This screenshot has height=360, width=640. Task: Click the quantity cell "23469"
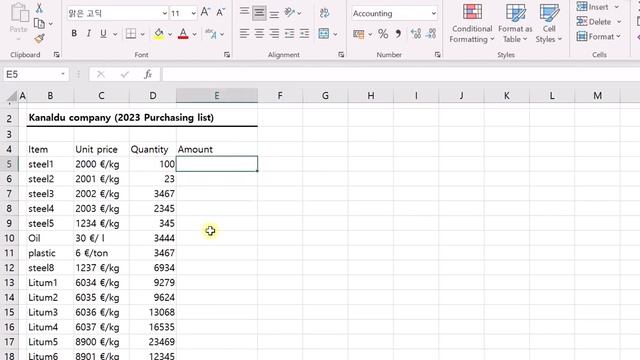coord(153,342)
